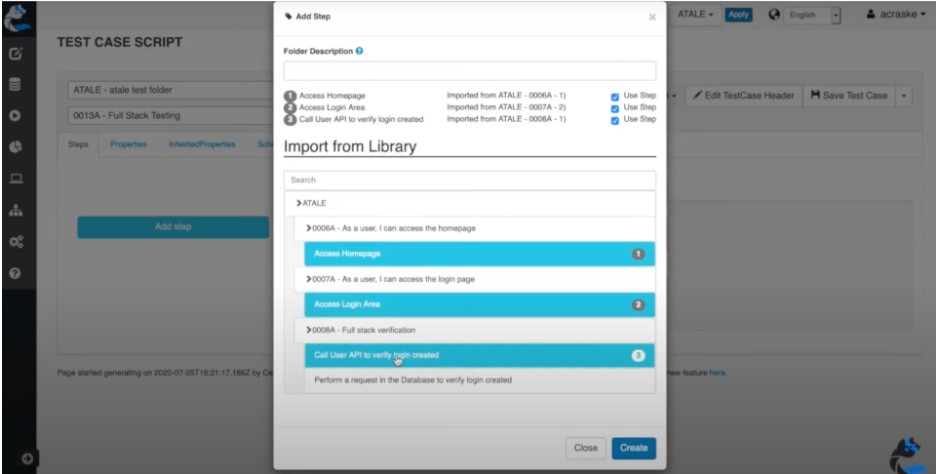Click the globe language icon
This screenshot has height=474, width=936.
point(775,15)
